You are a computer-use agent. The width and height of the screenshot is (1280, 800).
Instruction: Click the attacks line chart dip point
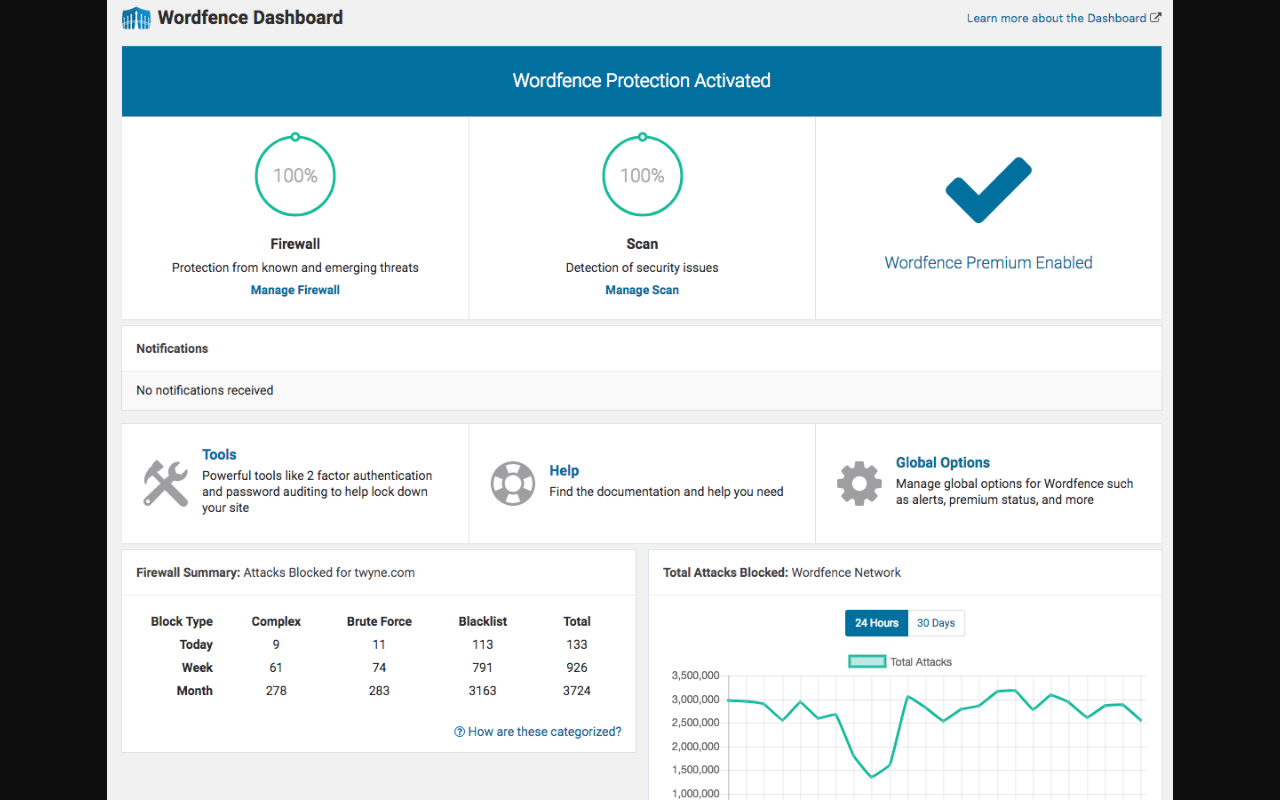[871, 777]
